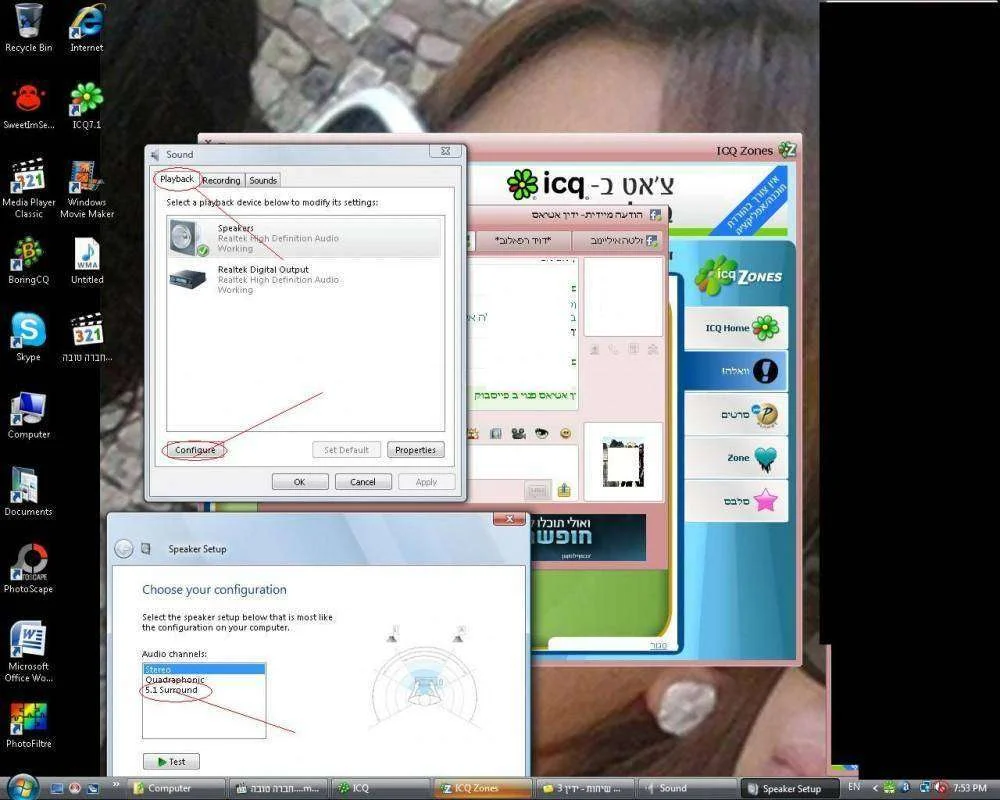The height and width of the screenshot is (800, 1000).
Task: Click the Windows Start orb
Action: tap(24, 787)
